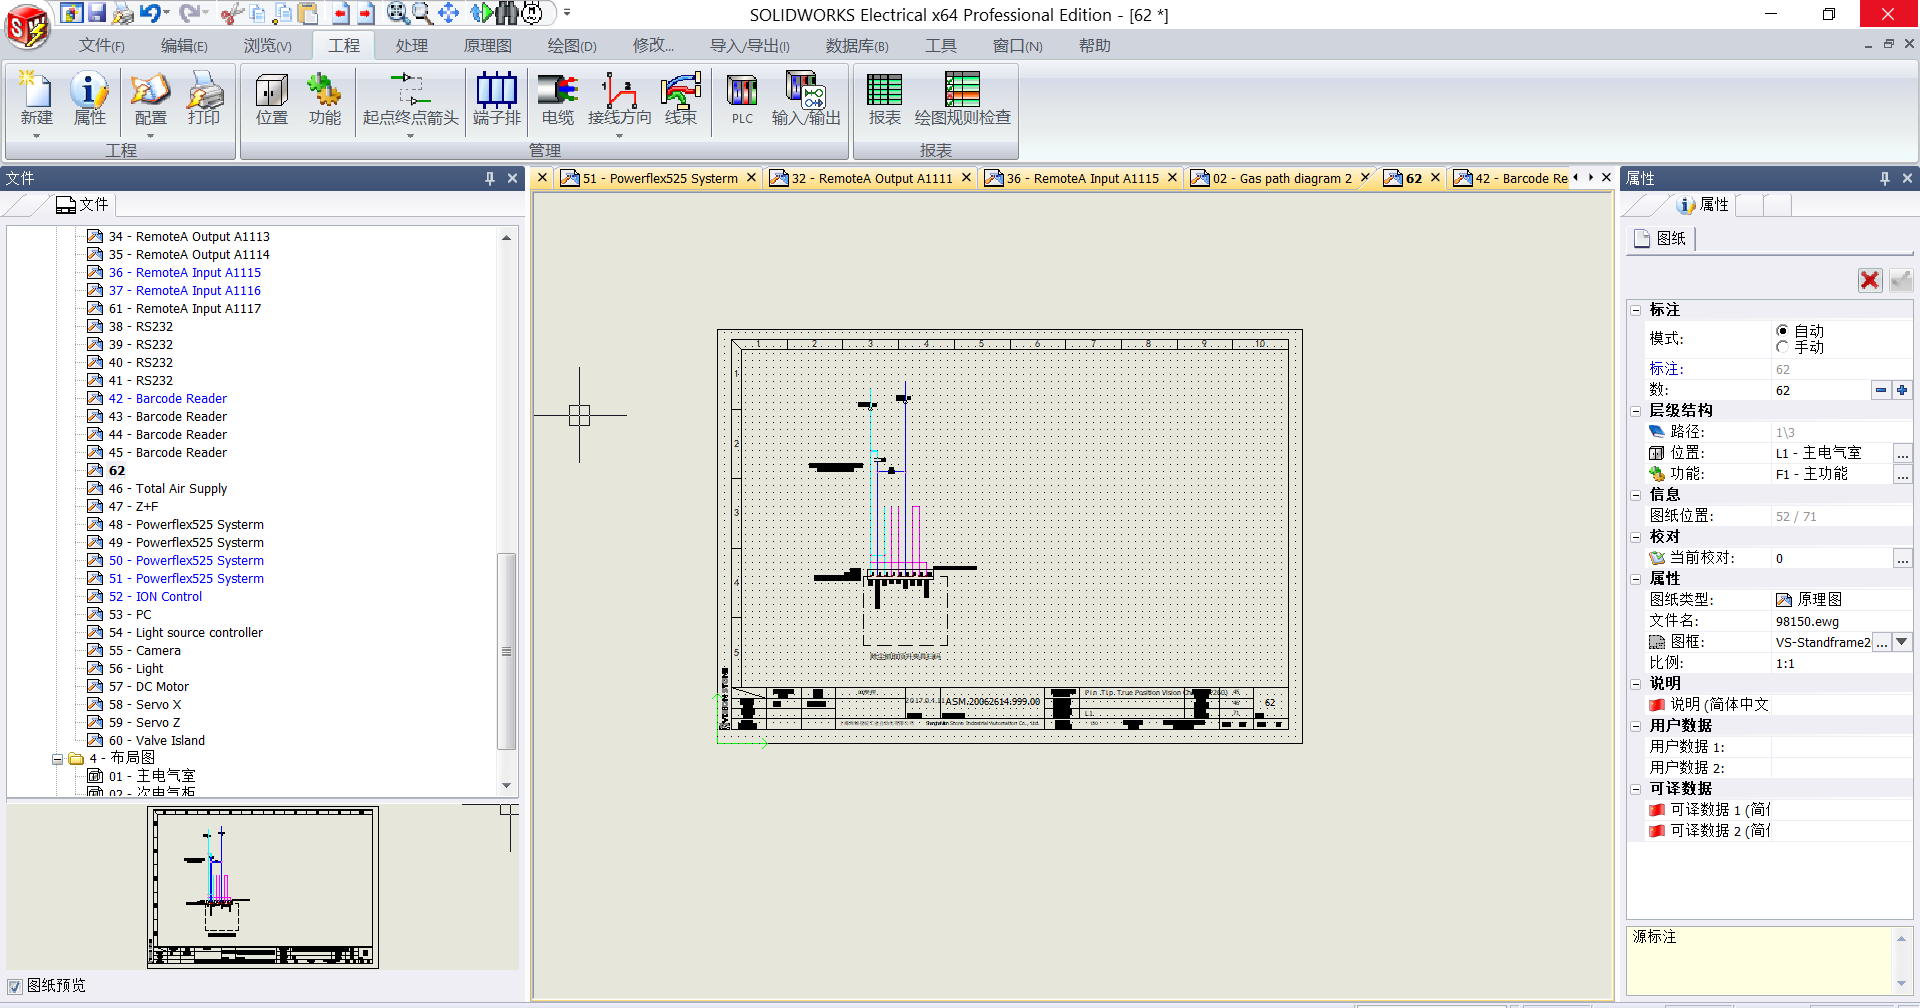
Task: Toggle 图纸预览 (Drawing preview) checkbox
Action: pos(15,986)
